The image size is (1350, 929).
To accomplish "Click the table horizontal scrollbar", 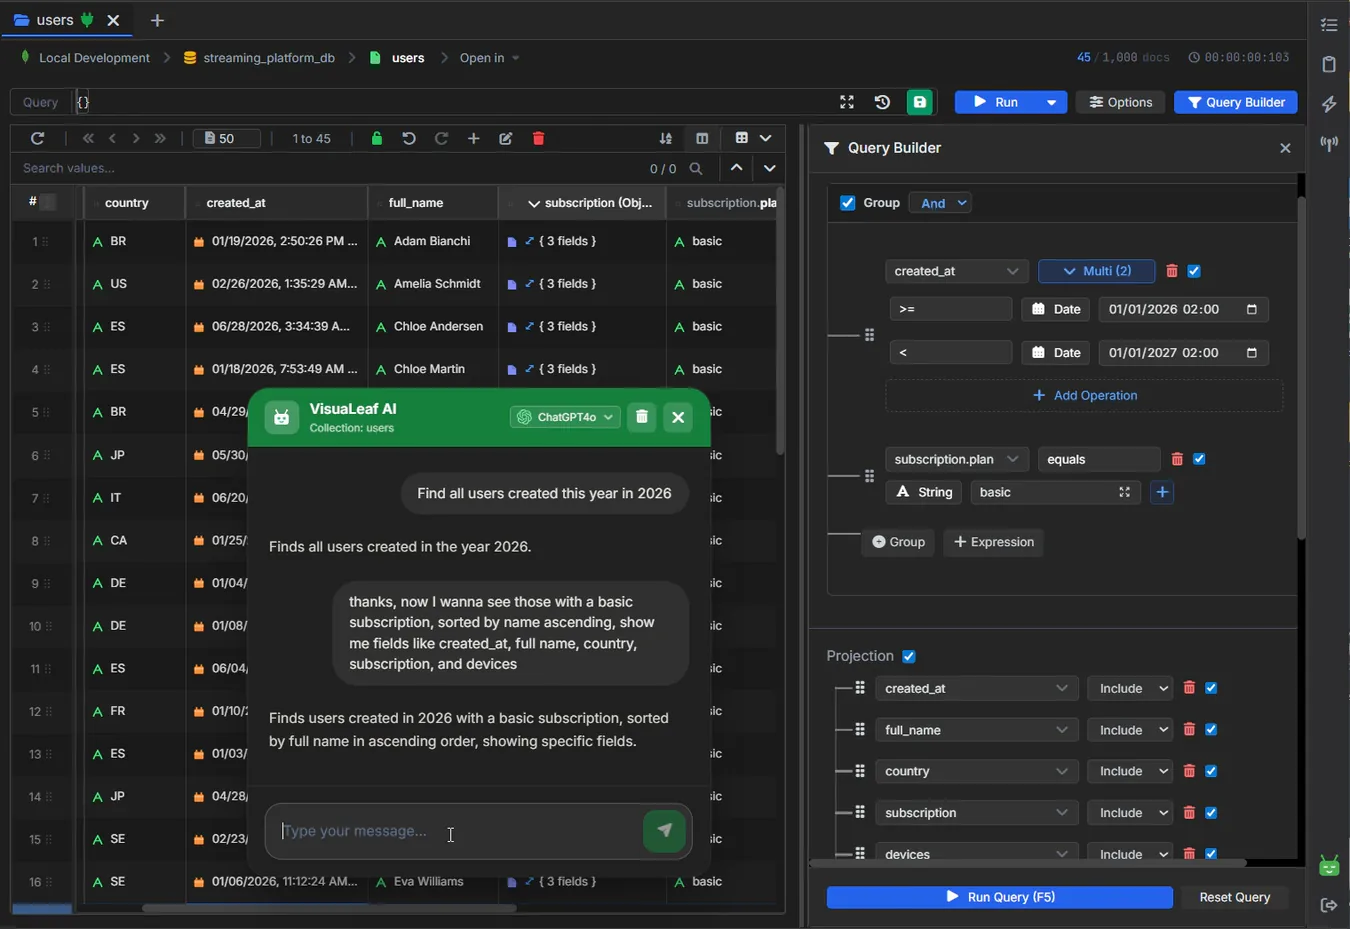I will [x=329, y=908].
